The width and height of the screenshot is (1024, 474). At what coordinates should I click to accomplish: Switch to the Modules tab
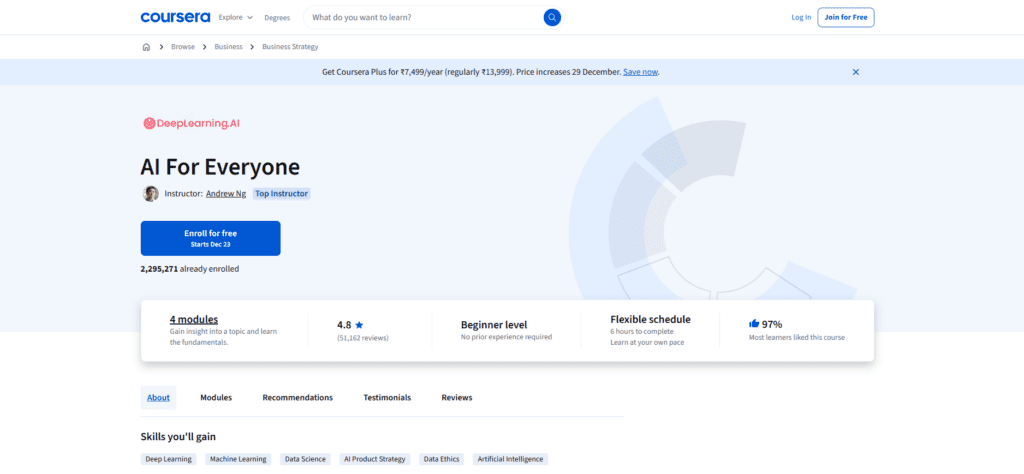tap(216, 398)
